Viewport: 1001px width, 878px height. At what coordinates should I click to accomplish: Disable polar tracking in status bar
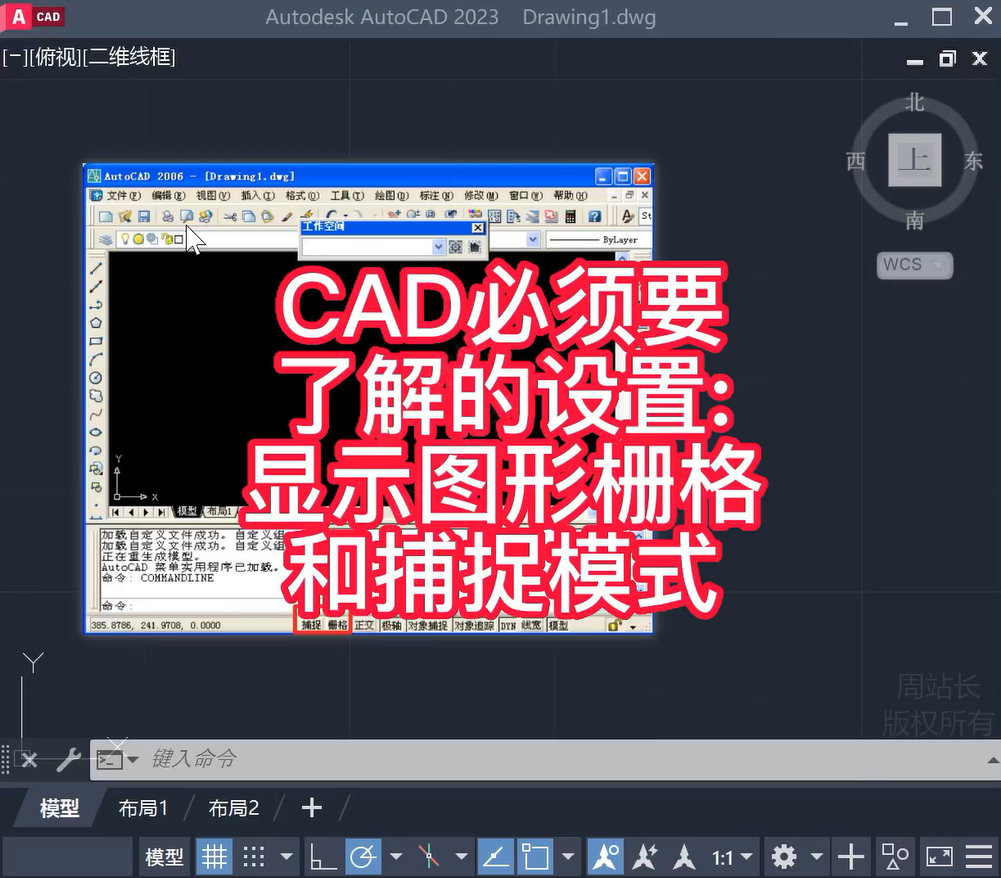tap(364, 857)
